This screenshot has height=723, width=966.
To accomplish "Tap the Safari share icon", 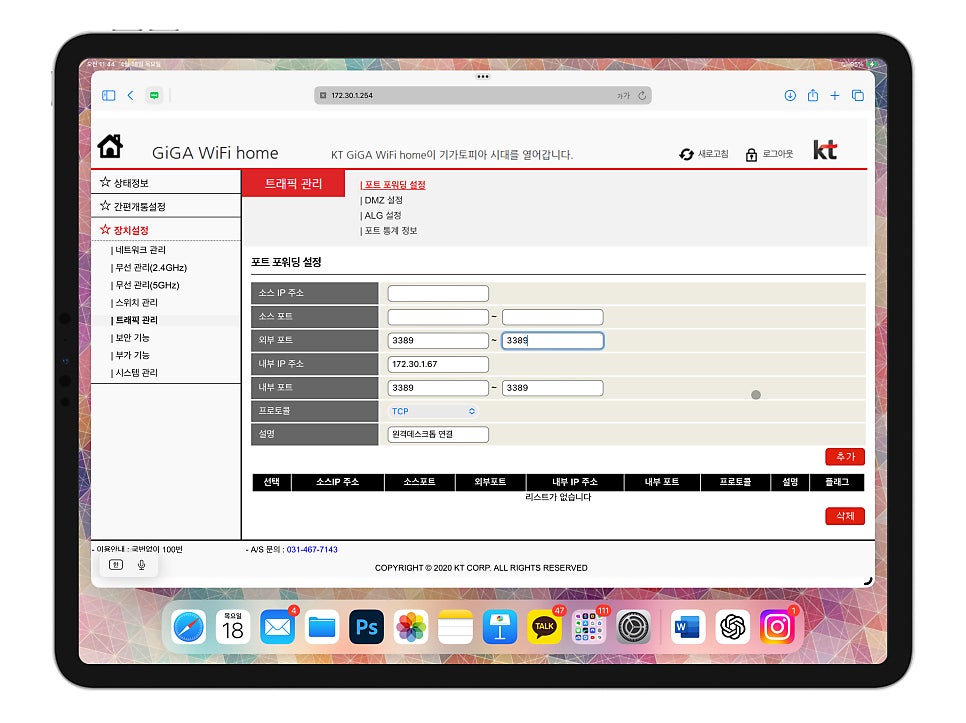I will [x=813, y=95].
